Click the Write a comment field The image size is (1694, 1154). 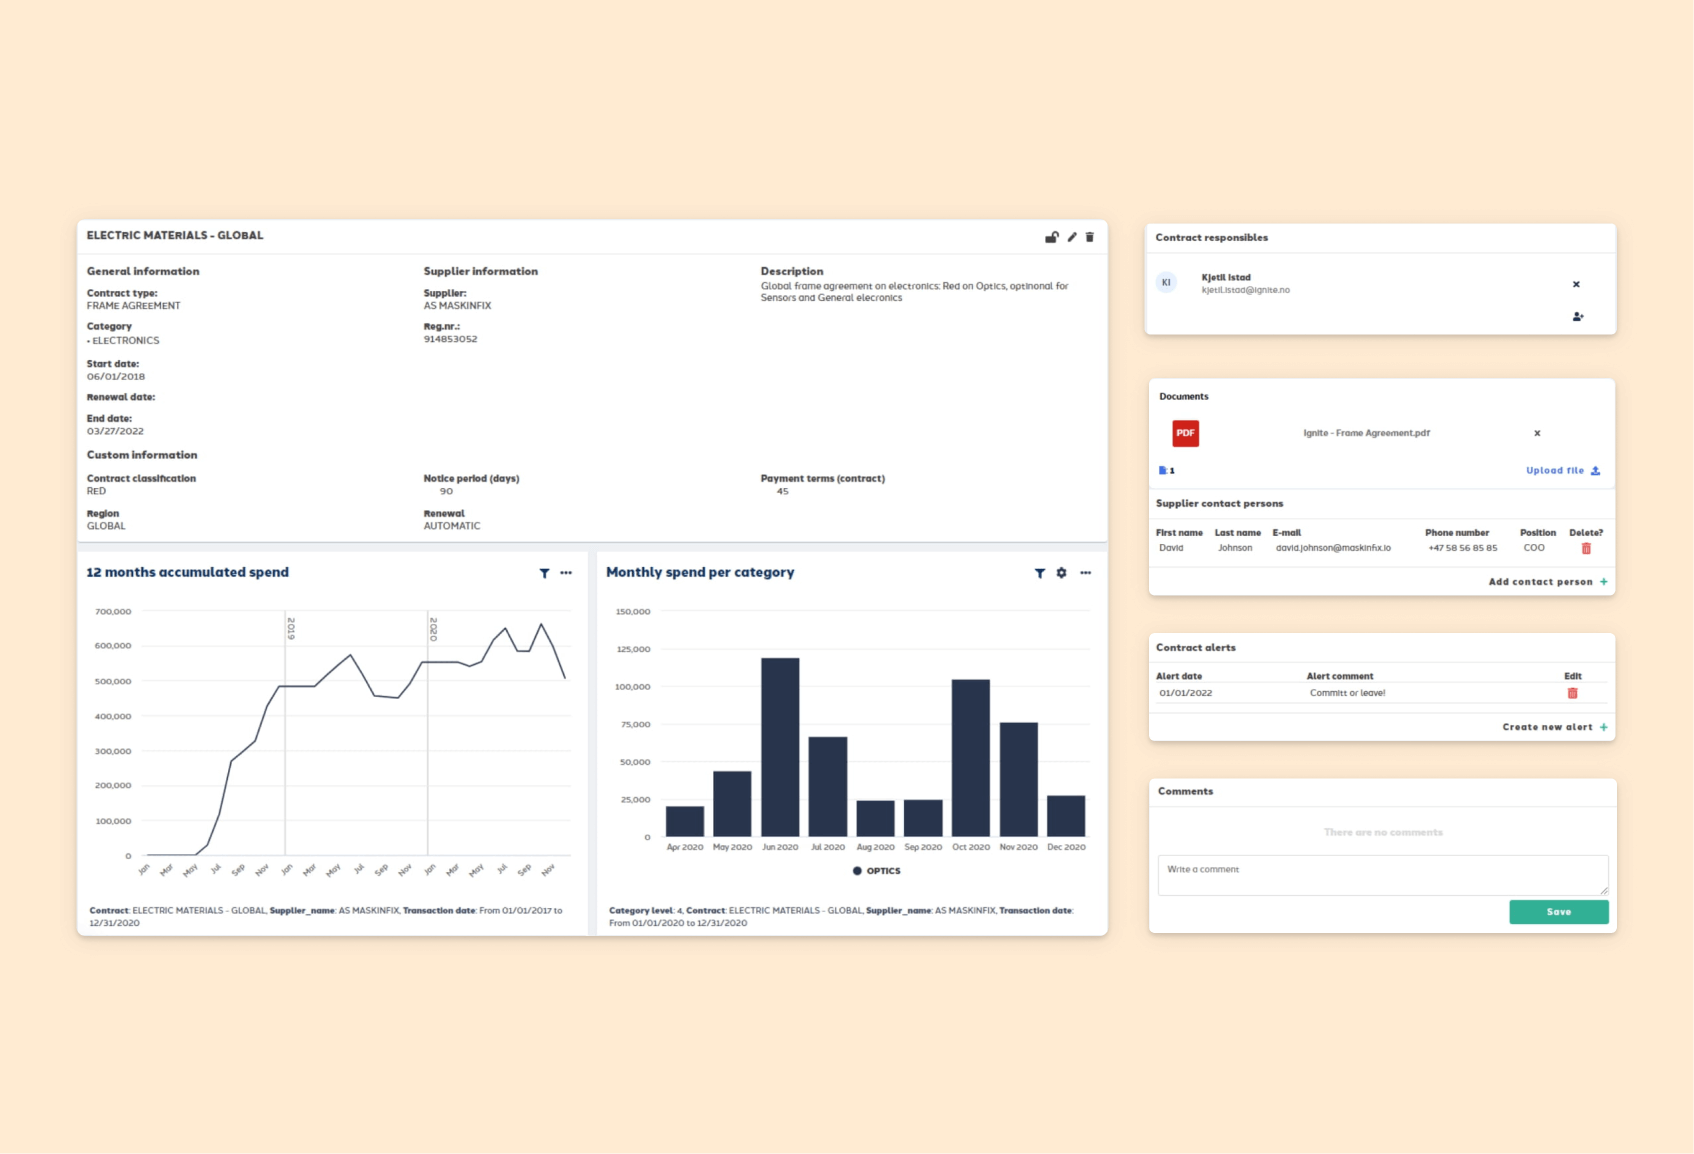tap(1382, 873)
